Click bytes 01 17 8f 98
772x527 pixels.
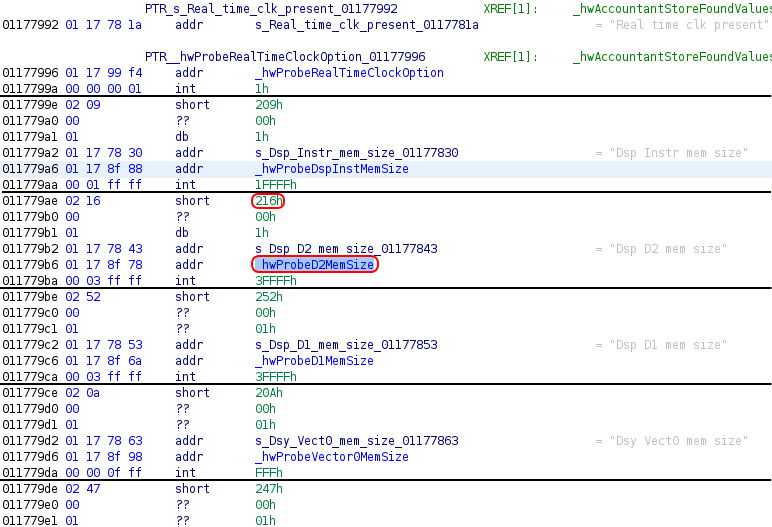(x=104, y=457)
